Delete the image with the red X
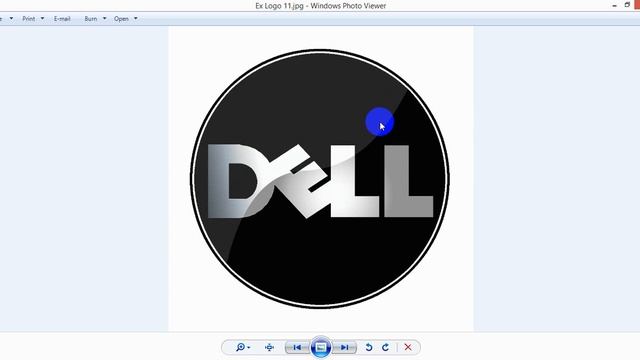This screenshot has width=640, height=360. 408,347
